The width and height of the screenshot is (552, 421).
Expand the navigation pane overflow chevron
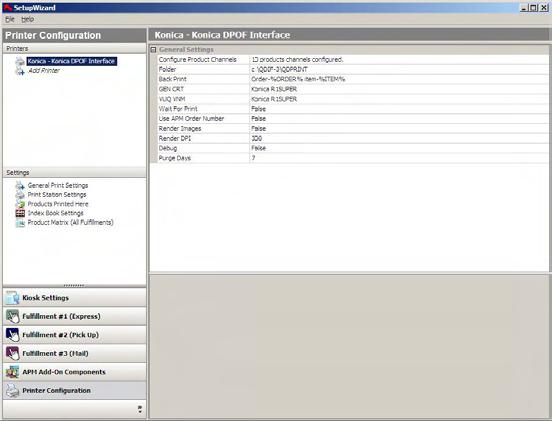140,409
